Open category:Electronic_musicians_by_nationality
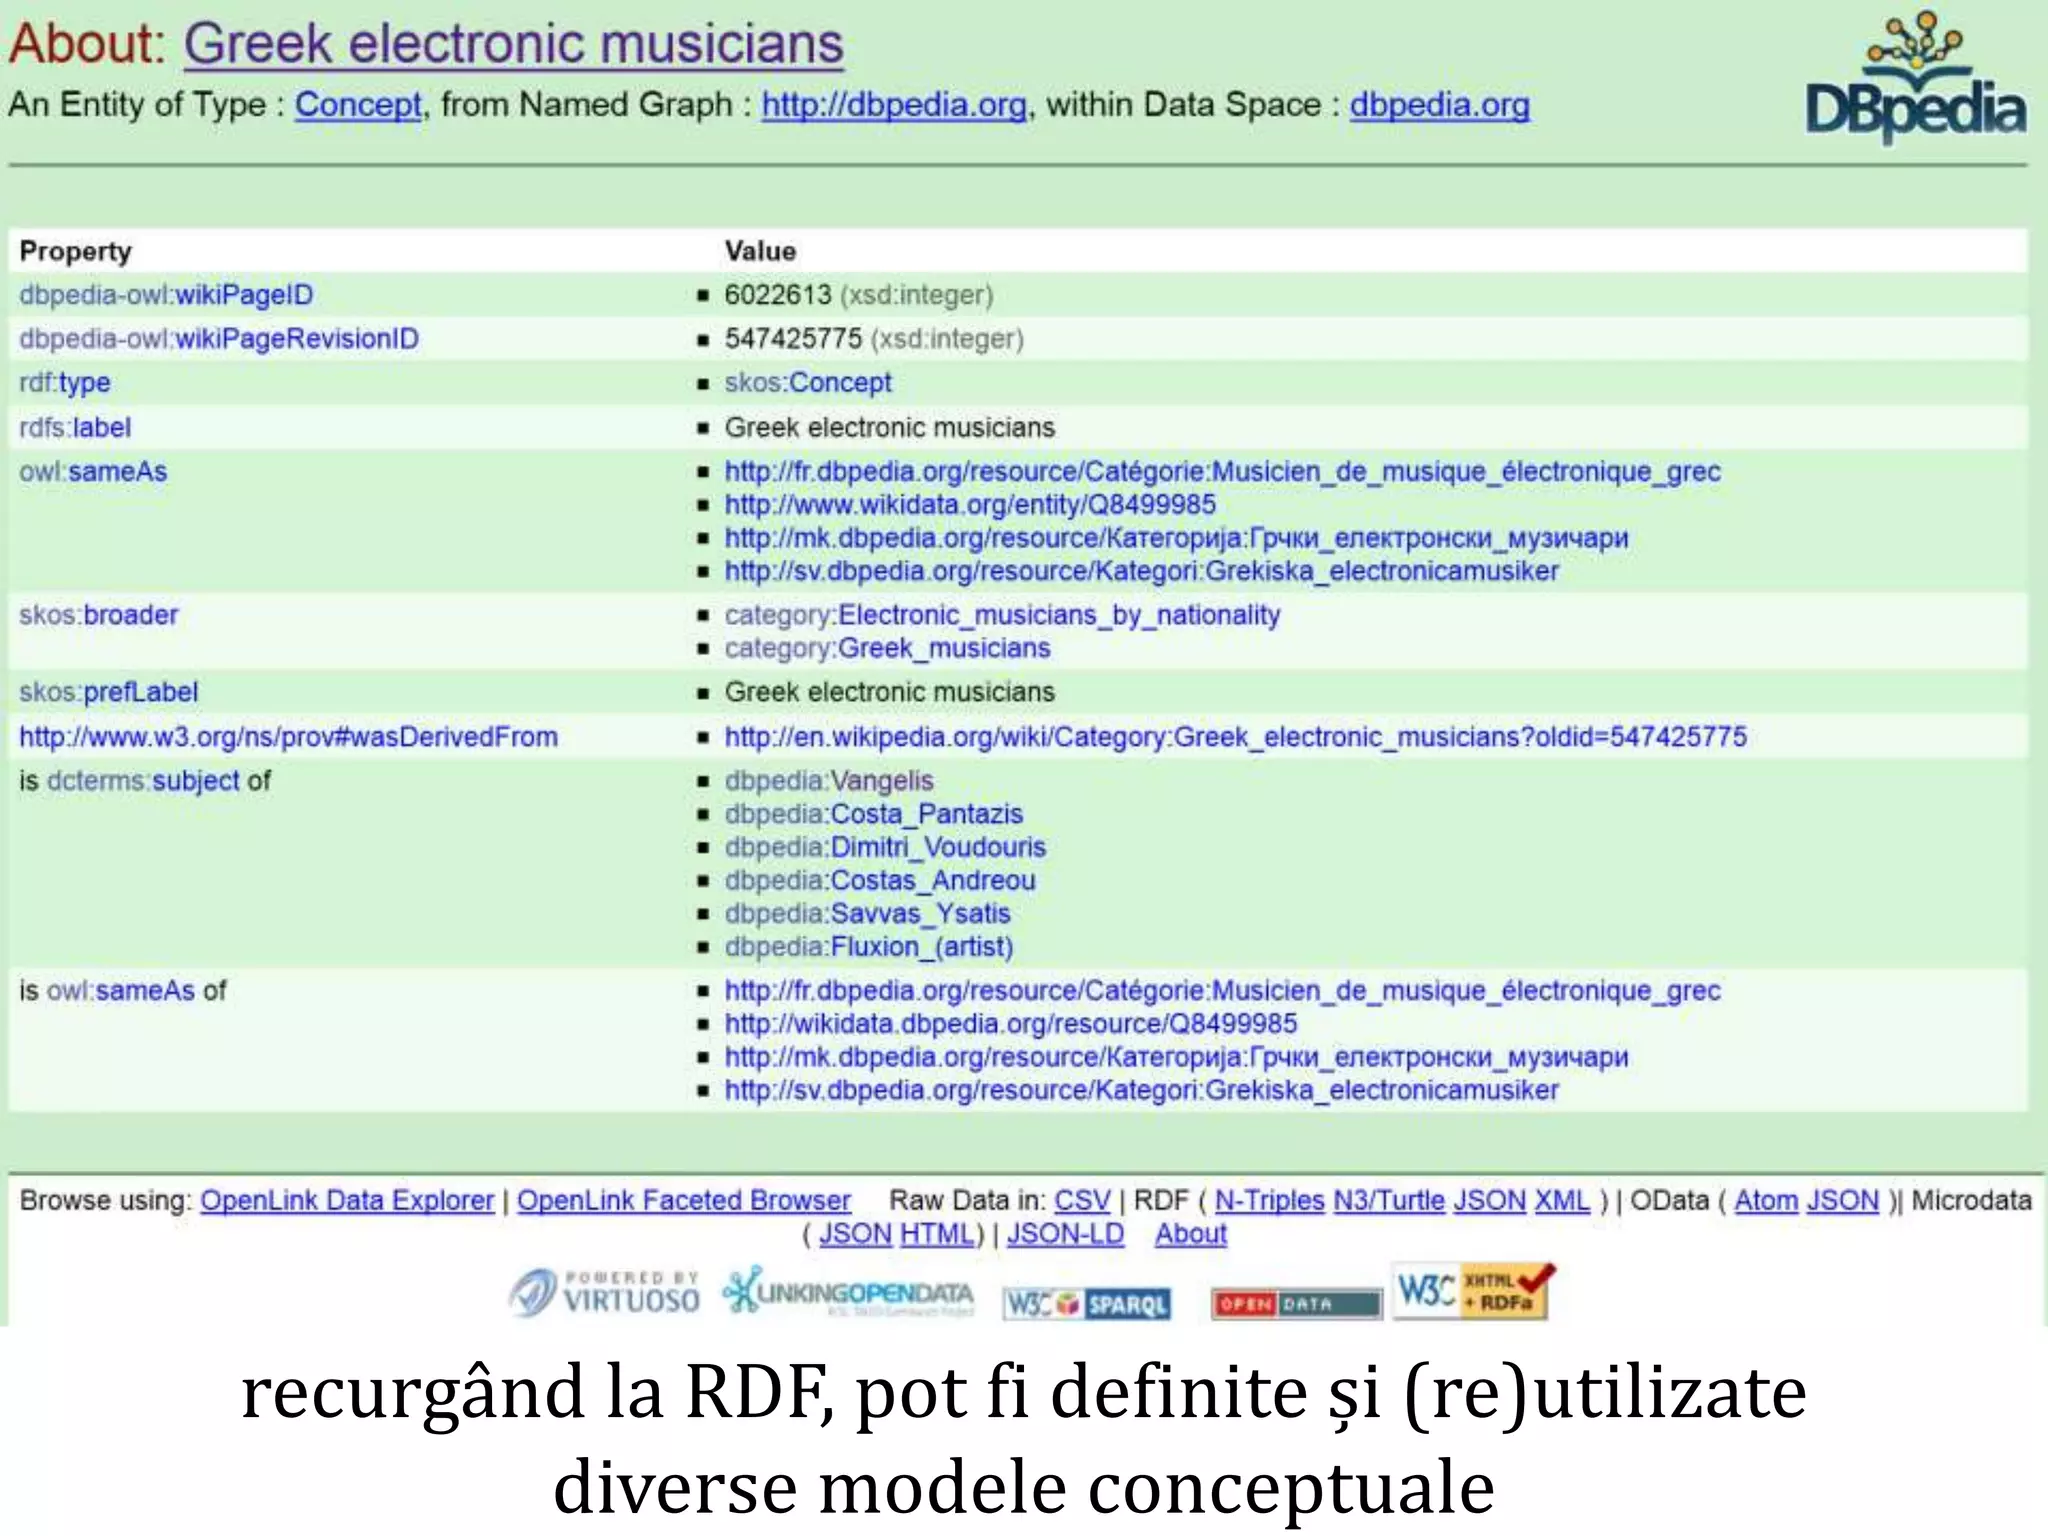The height and width of the screenshot is (1536, 2048). pos(1003,615)
